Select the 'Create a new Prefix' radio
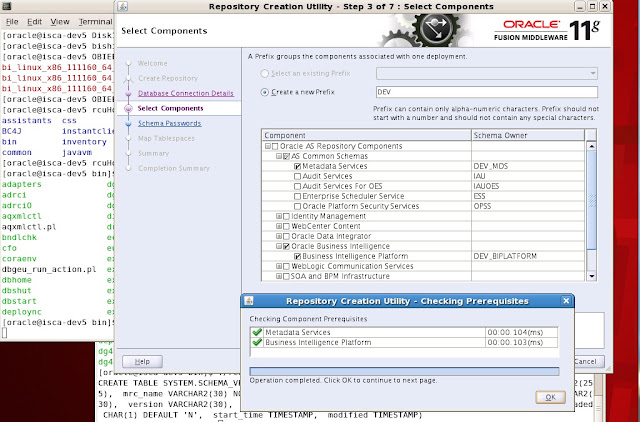 (x=264, y=92)
